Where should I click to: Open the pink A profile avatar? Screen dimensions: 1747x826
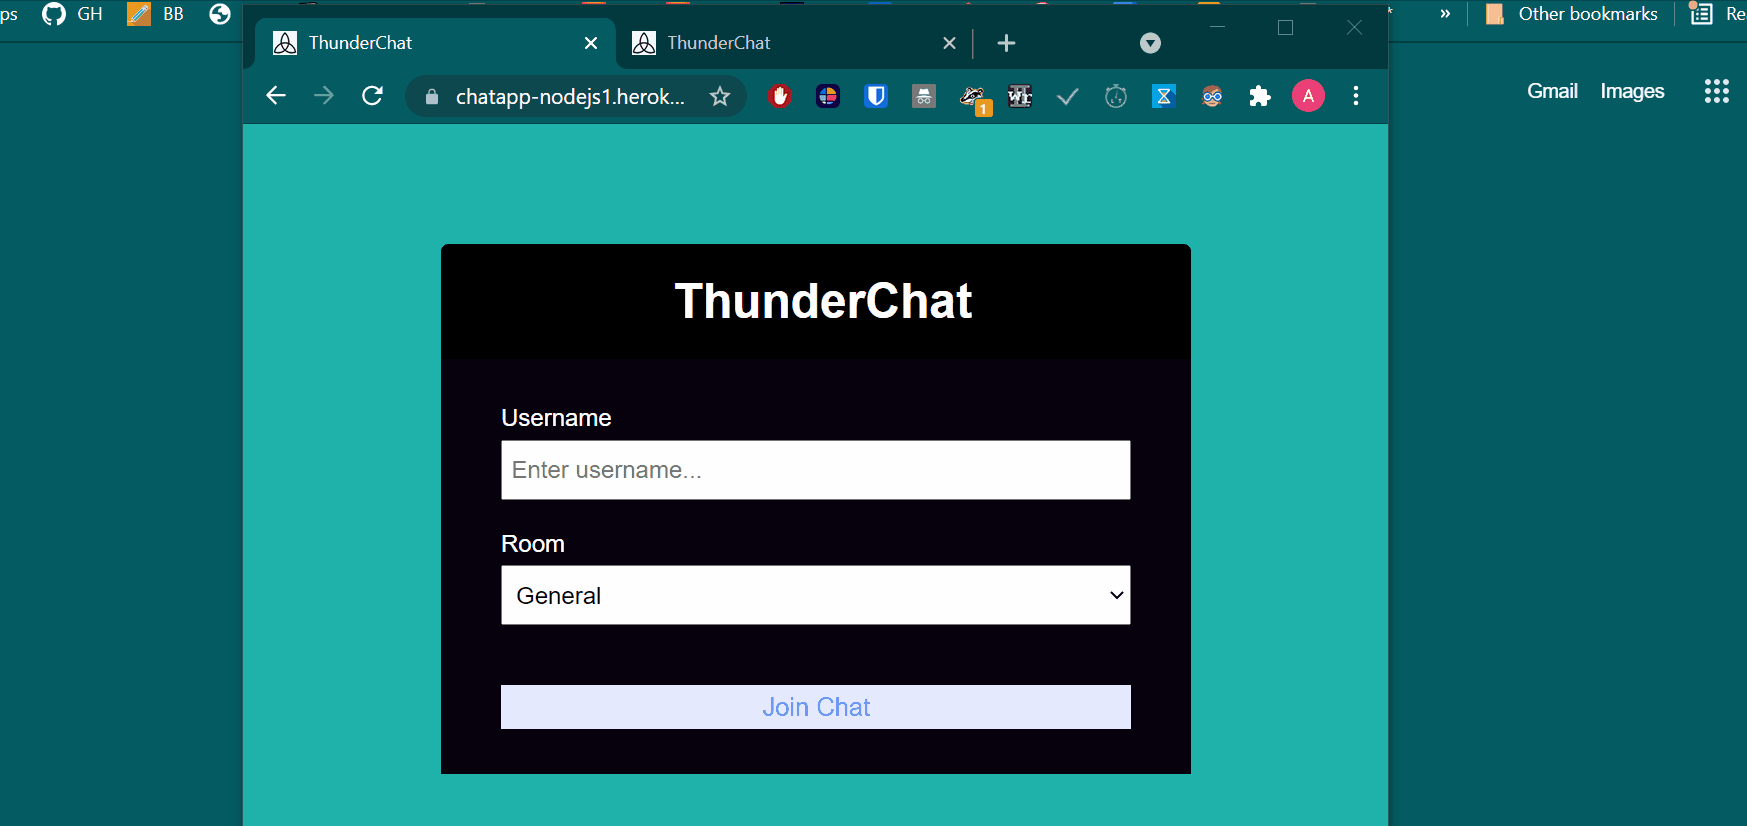1308,96
